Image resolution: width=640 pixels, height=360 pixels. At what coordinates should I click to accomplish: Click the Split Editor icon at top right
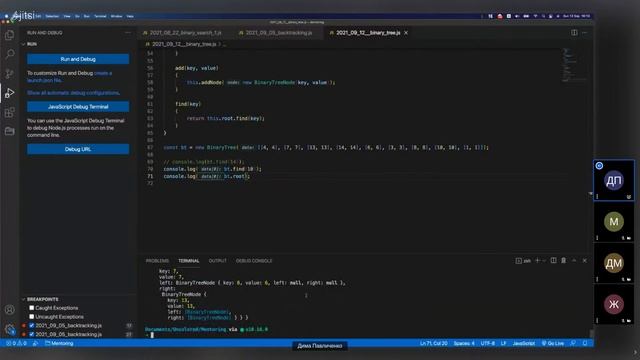(x=574, y=33)
